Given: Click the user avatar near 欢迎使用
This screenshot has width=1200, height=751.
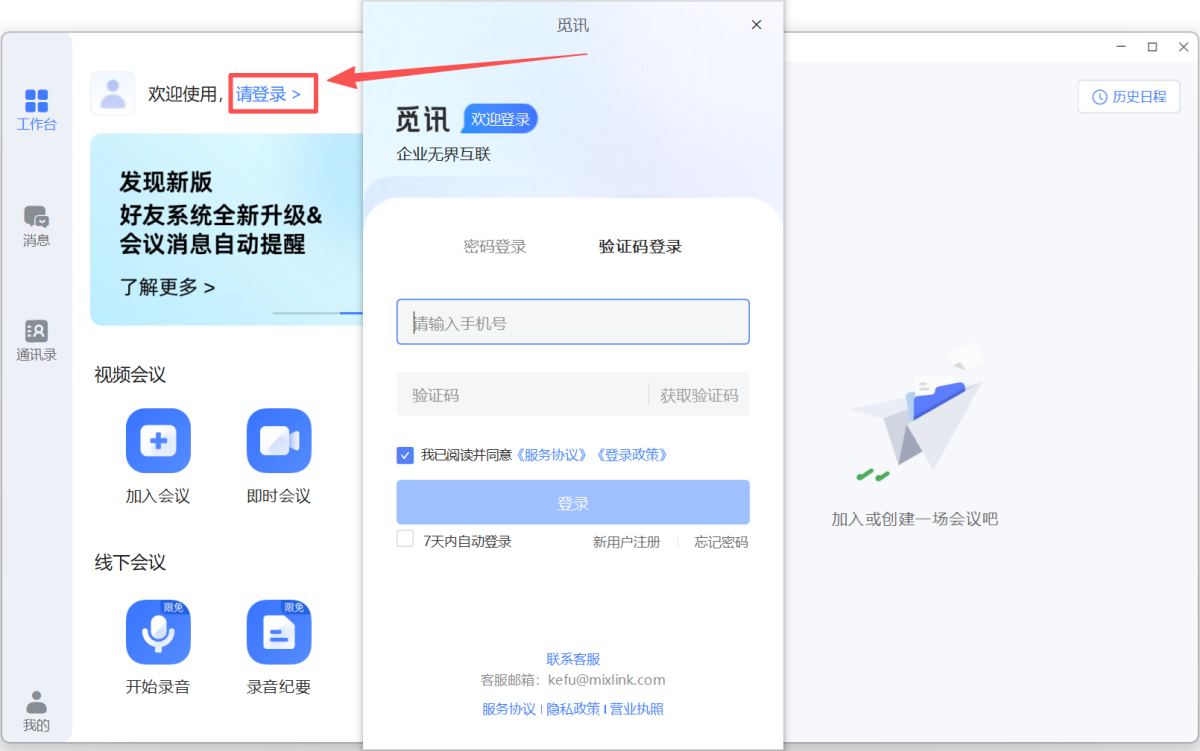Looking at the screenshot, I should point(112,92).
